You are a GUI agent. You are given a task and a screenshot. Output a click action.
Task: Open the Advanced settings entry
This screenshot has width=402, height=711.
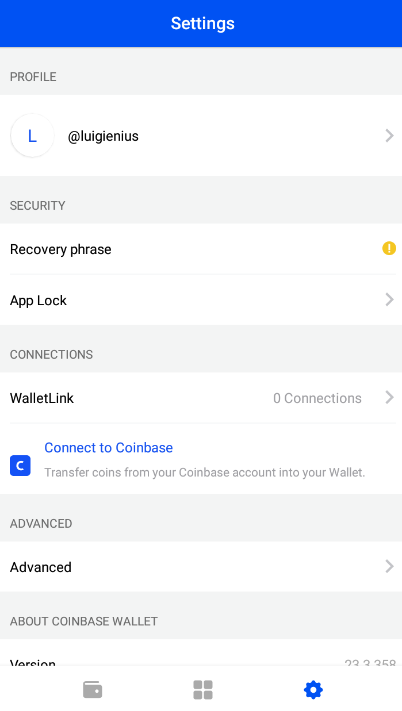[201, 567]
